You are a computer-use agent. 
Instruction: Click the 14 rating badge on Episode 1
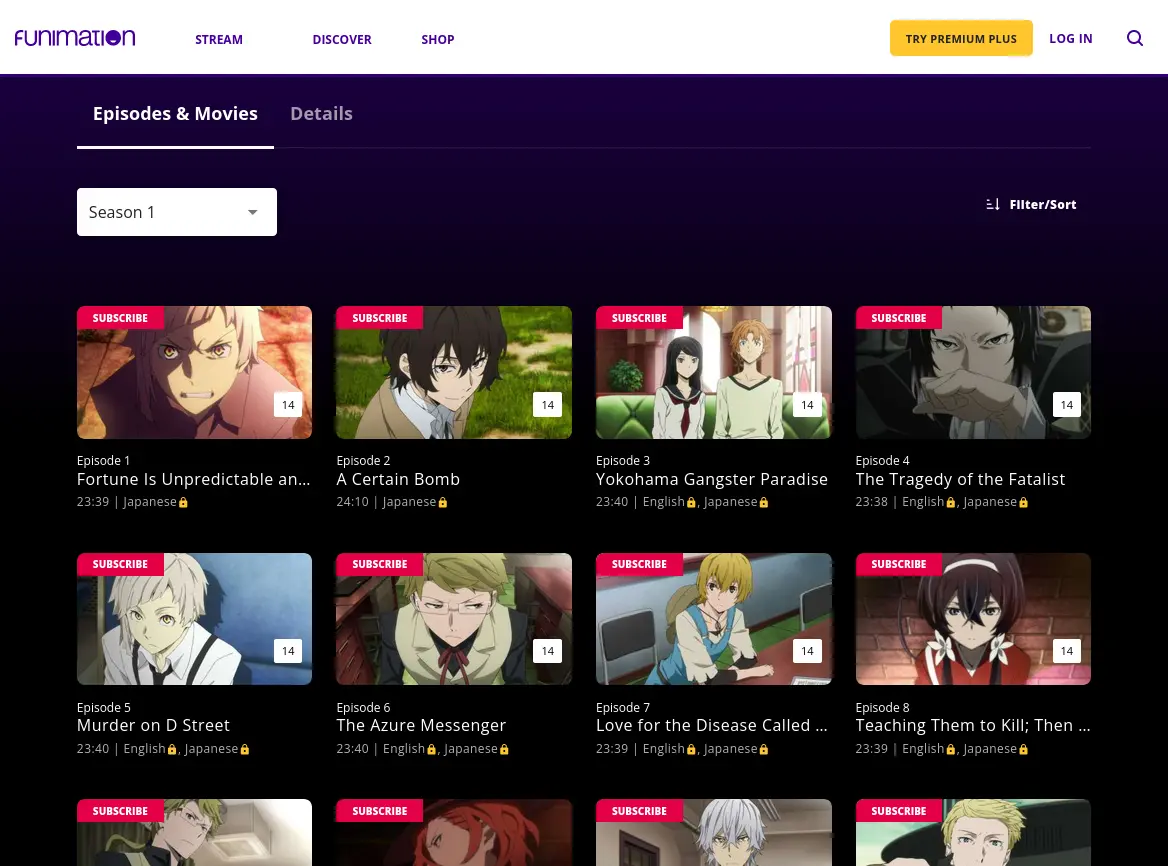click(x=288, y=405)
